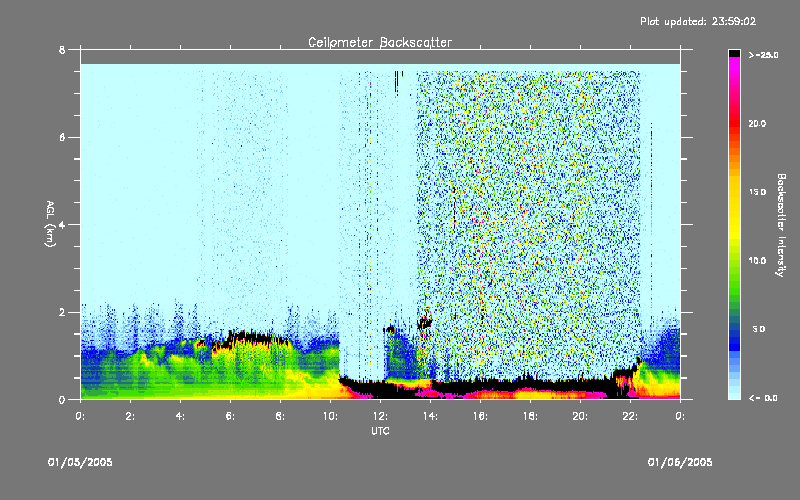Click the x-axis time label "20:"

coord(580,416)
